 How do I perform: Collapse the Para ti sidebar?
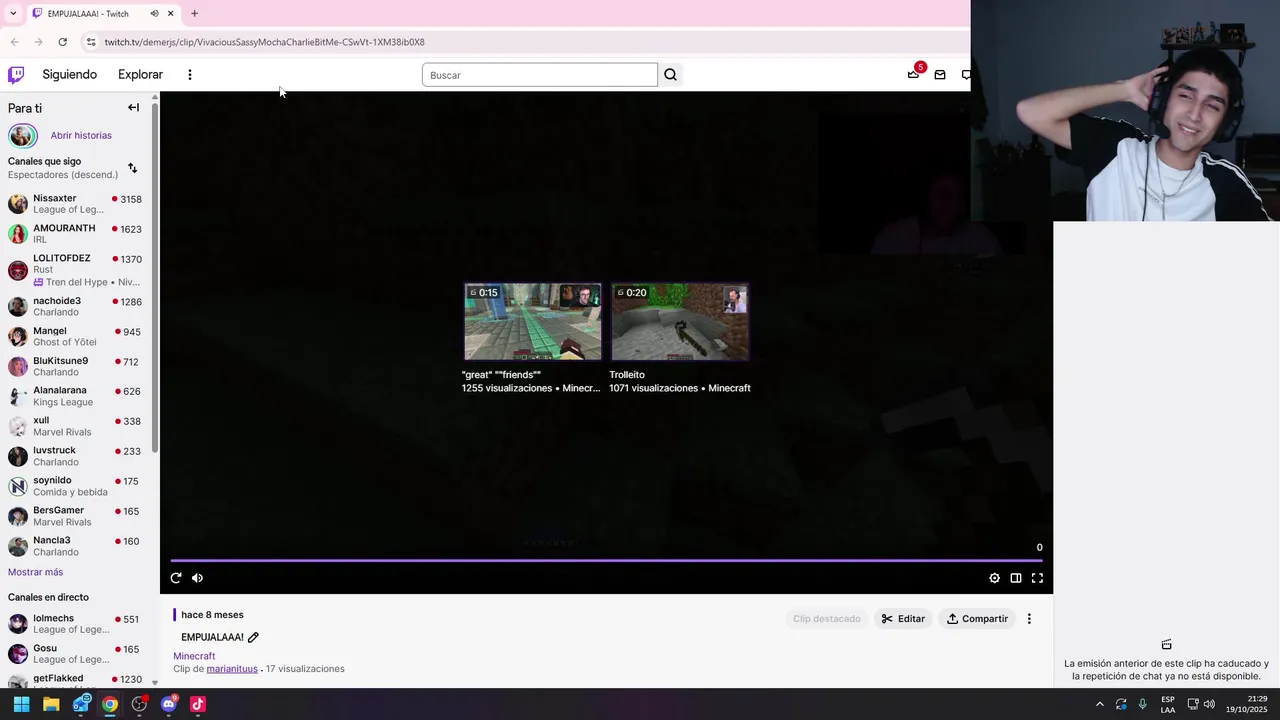coord(133,108)
